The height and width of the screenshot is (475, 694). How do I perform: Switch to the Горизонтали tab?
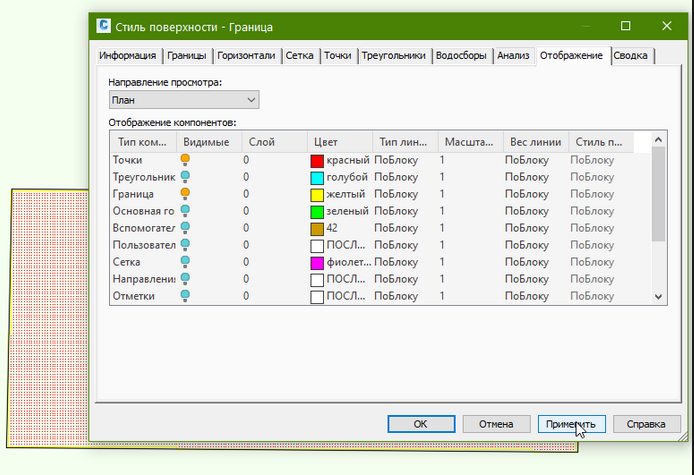[x=246, y=56]
